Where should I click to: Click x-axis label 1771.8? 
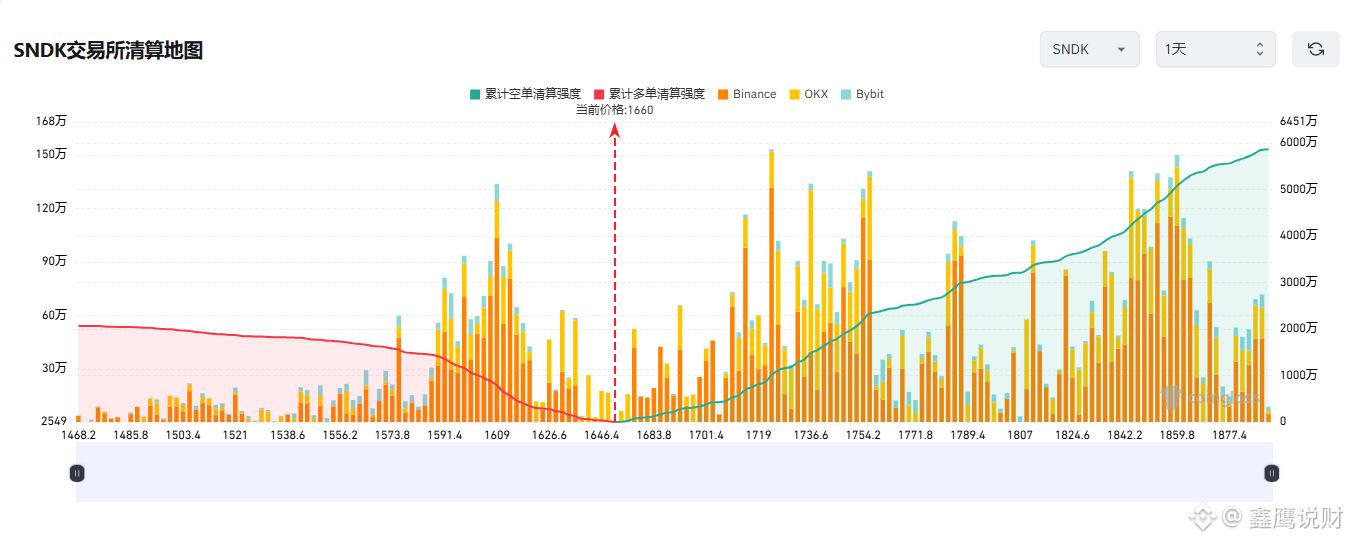[915, 435]
